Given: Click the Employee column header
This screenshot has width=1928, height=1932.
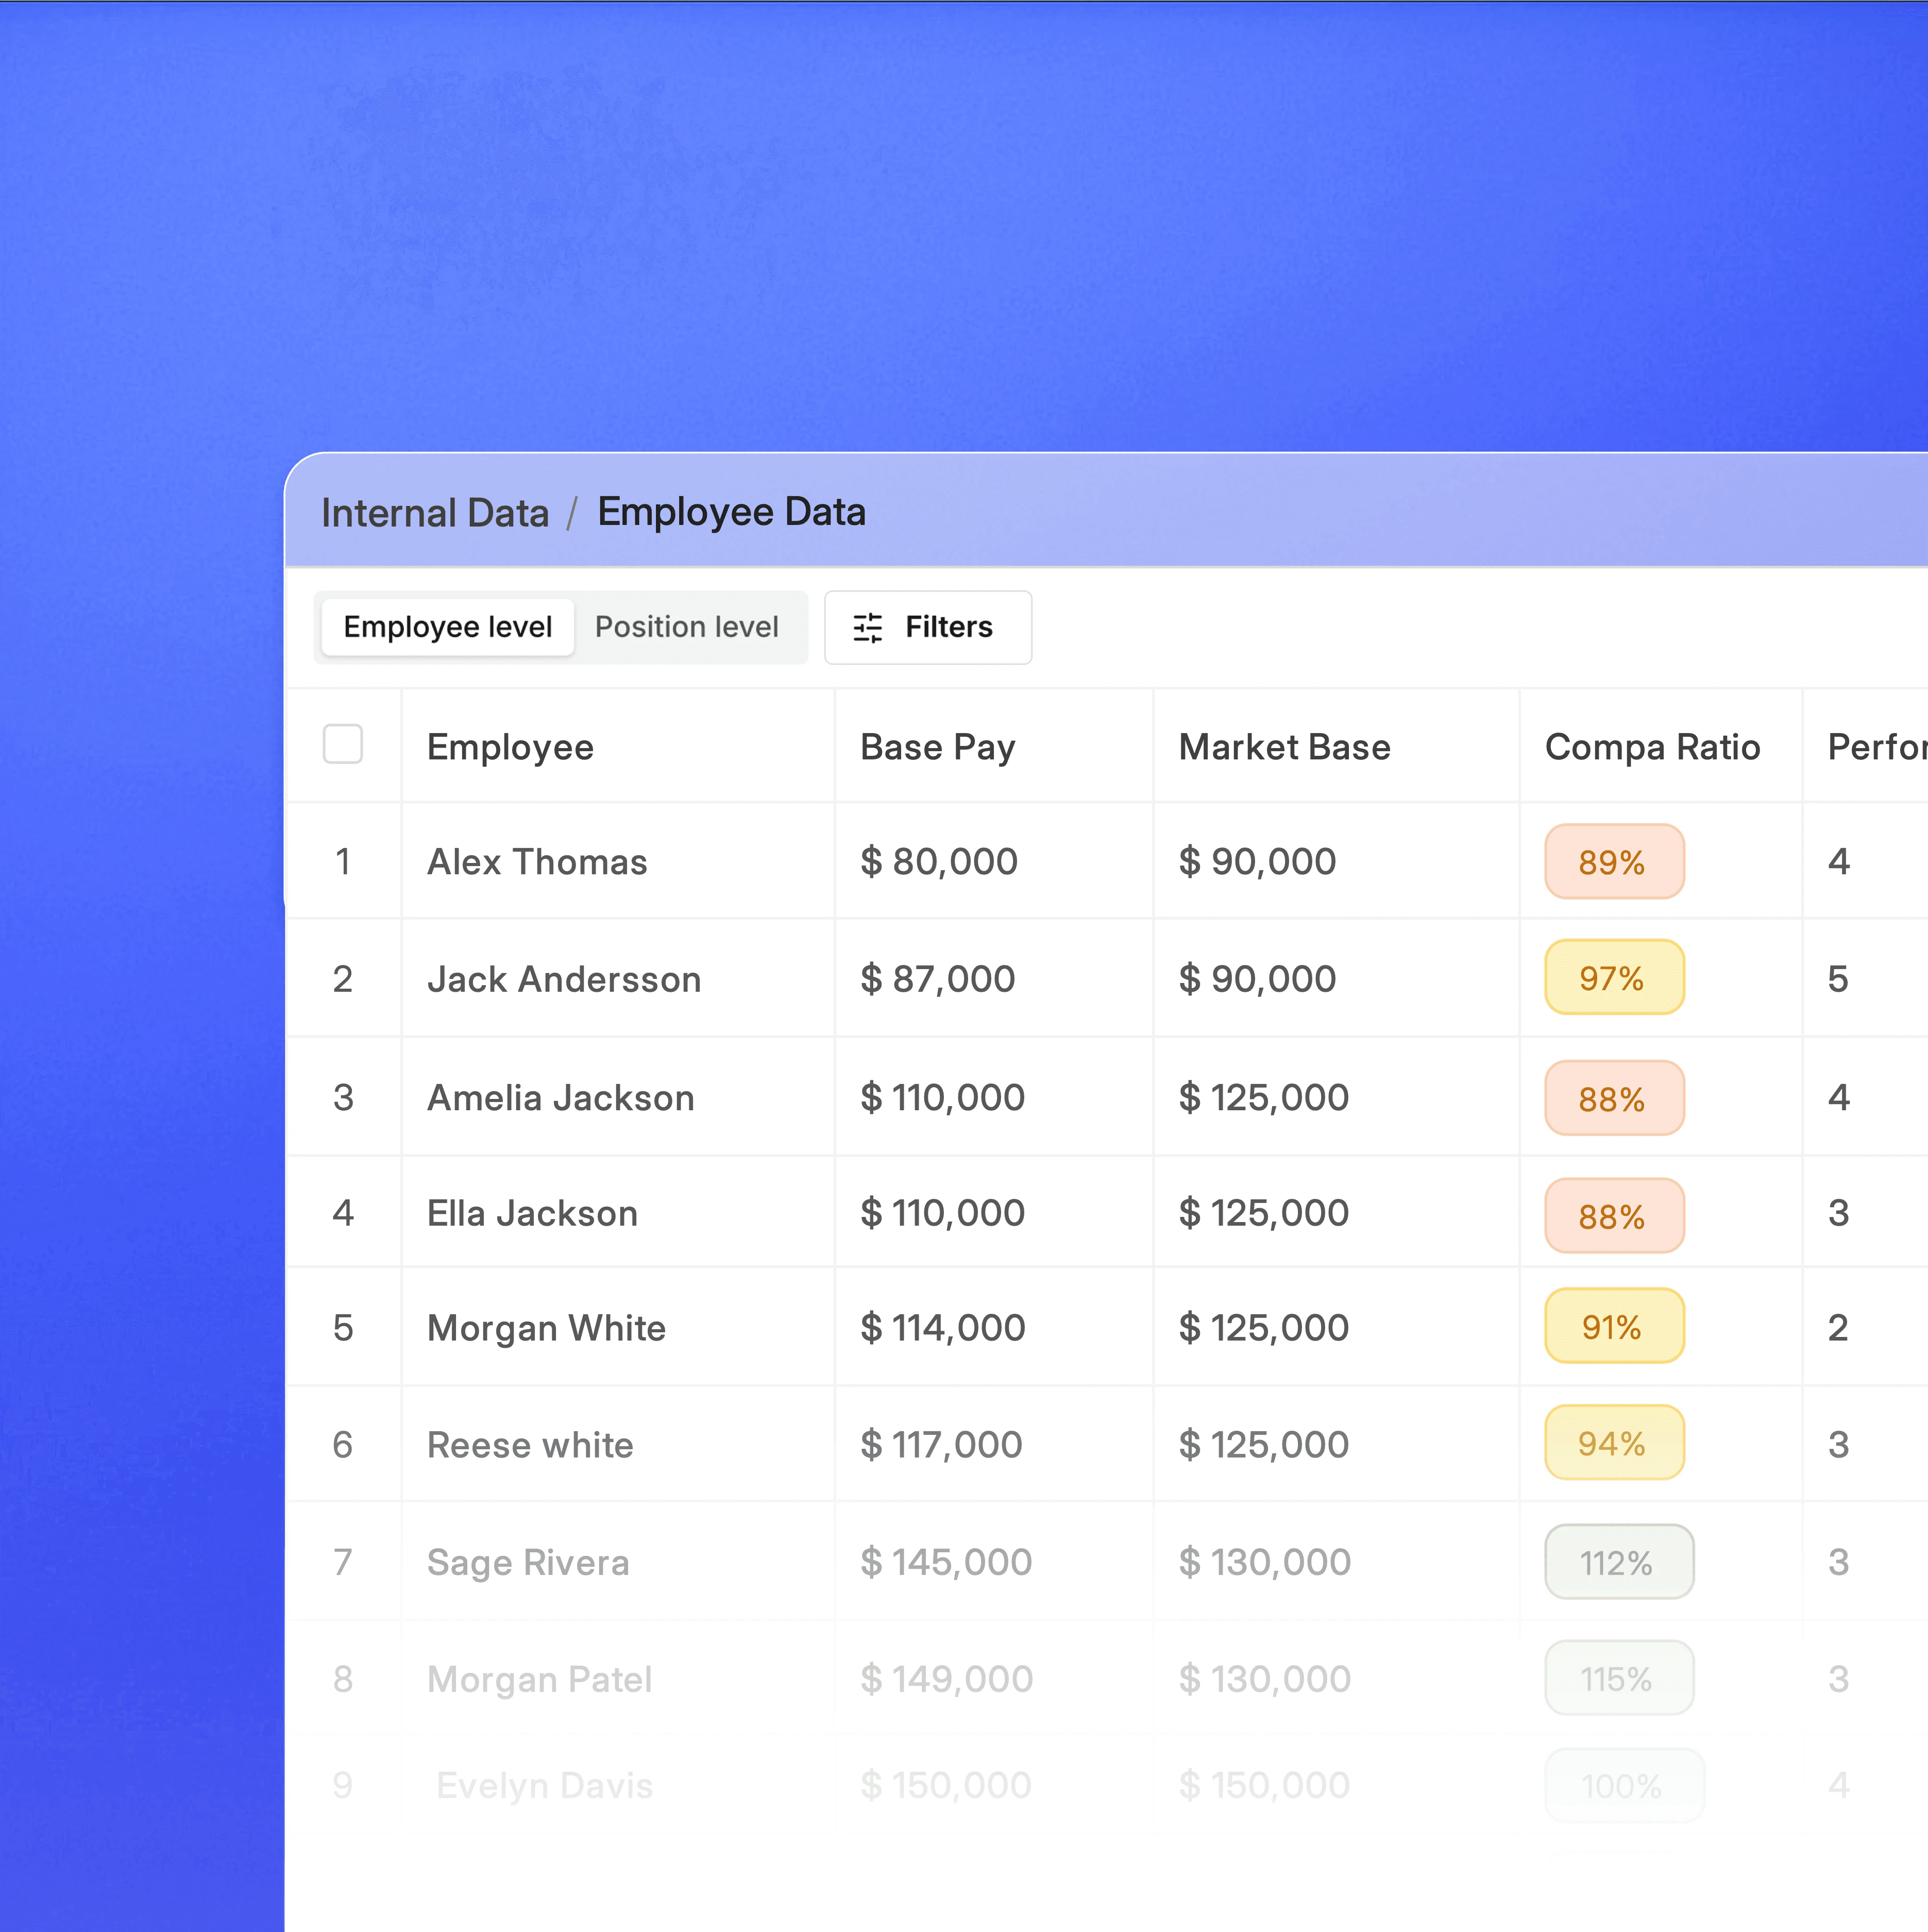Looking at the screenshot, I should point(510,748).
